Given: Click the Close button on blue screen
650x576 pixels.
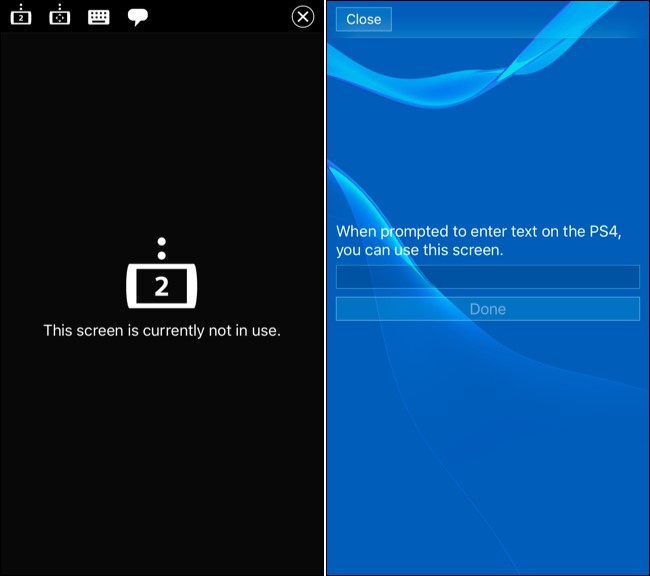Looking at the screenshot, I should pyautogui.click(x=364, y=19).
